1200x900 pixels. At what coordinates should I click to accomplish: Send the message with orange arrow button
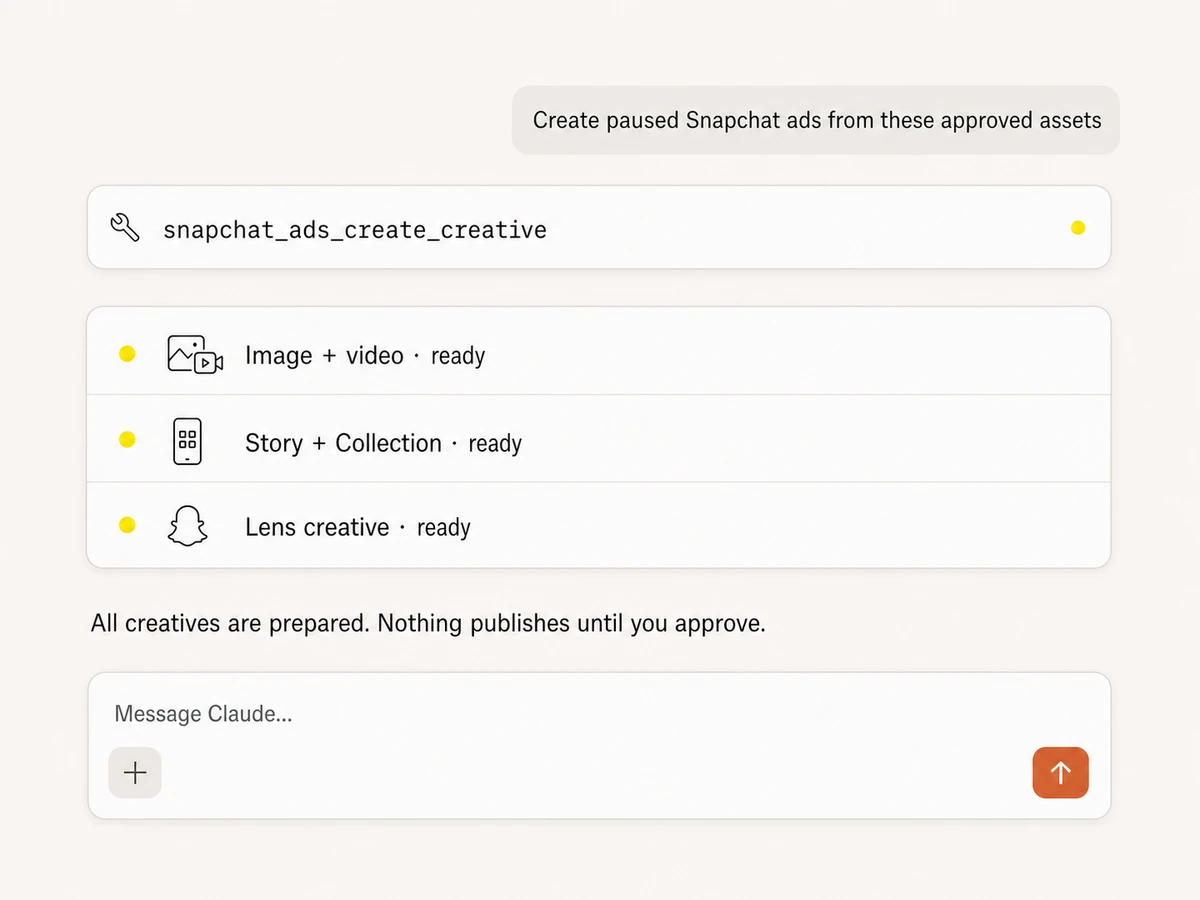point(1060,772)
